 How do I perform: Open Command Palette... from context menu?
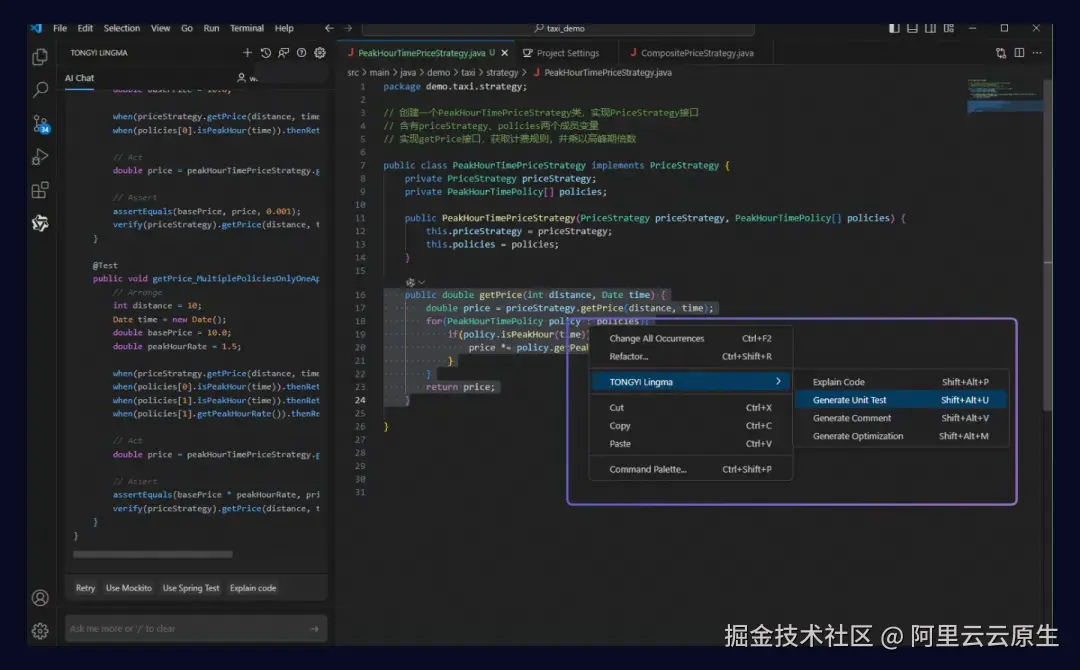[x=690, y=469]
